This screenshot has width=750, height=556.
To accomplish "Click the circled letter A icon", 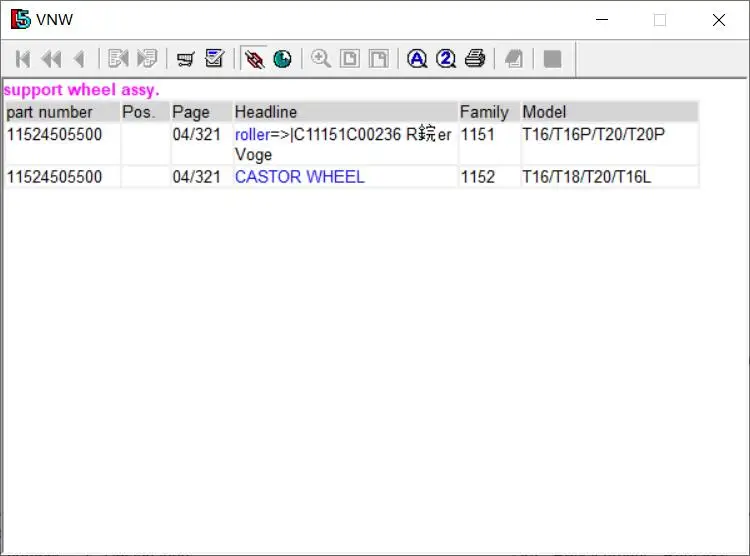I will [x=417, y=59].
